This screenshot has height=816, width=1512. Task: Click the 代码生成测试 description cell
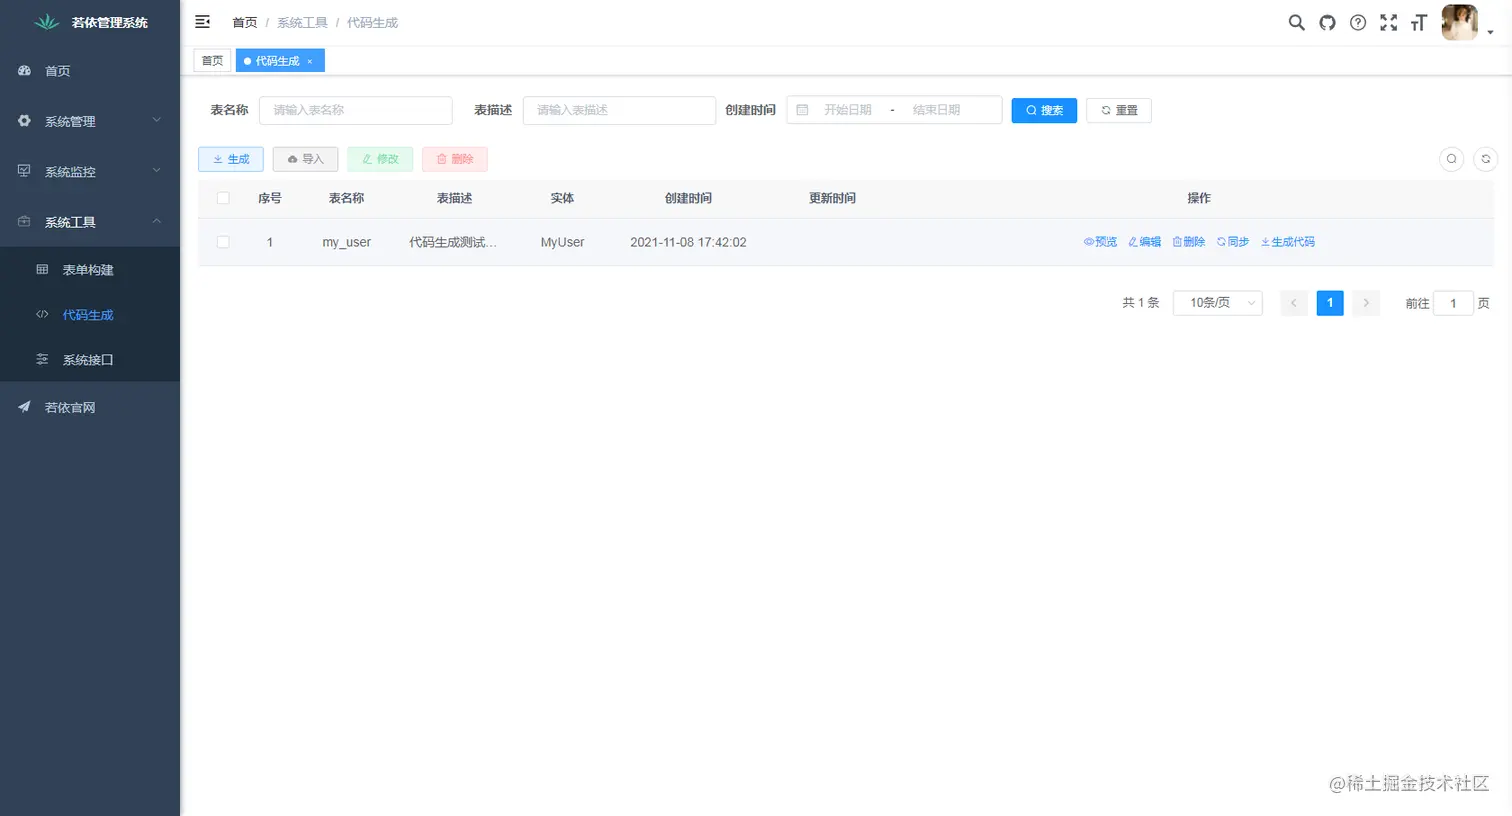[x=453, y=242]
